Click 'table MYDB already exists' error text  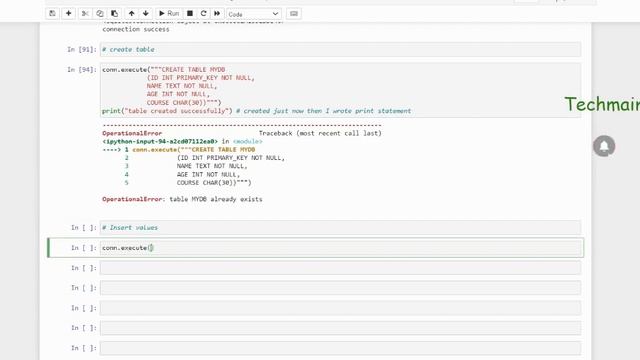(x=216, y=199)
